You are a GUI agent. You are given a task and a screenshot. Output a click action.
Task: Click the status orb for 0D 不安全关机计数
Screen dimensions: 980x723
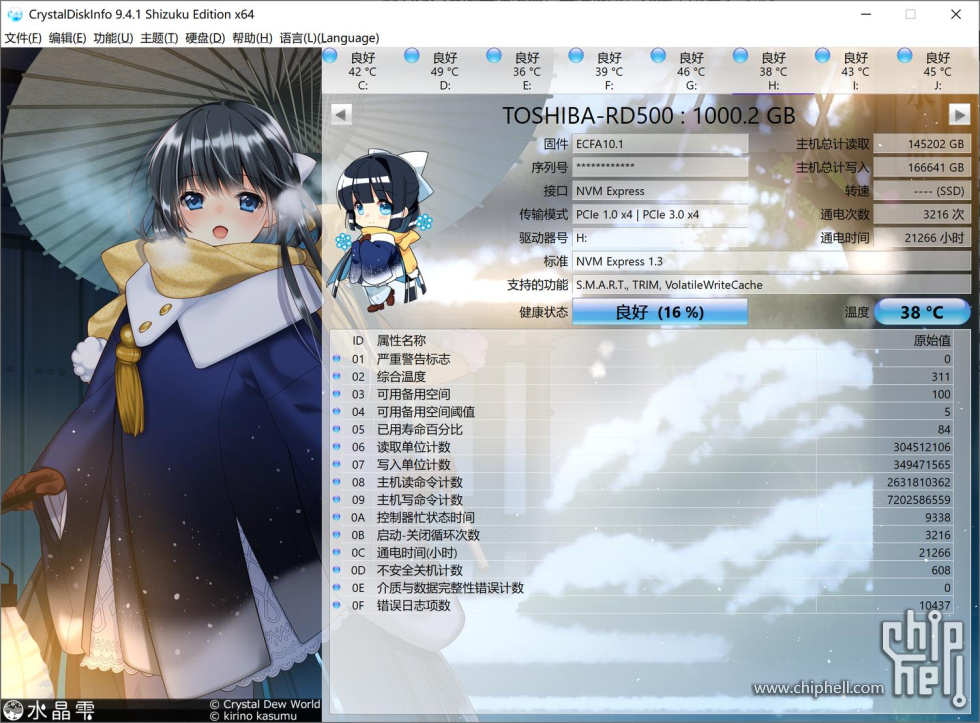pyautogui.click(x=337, y=569)
